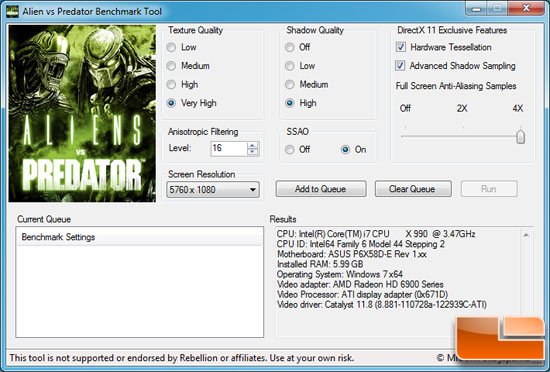Click the anti-aliasing samples slider handle
The width and height of the screenshot is (550, 372).
tap(521, 136)
